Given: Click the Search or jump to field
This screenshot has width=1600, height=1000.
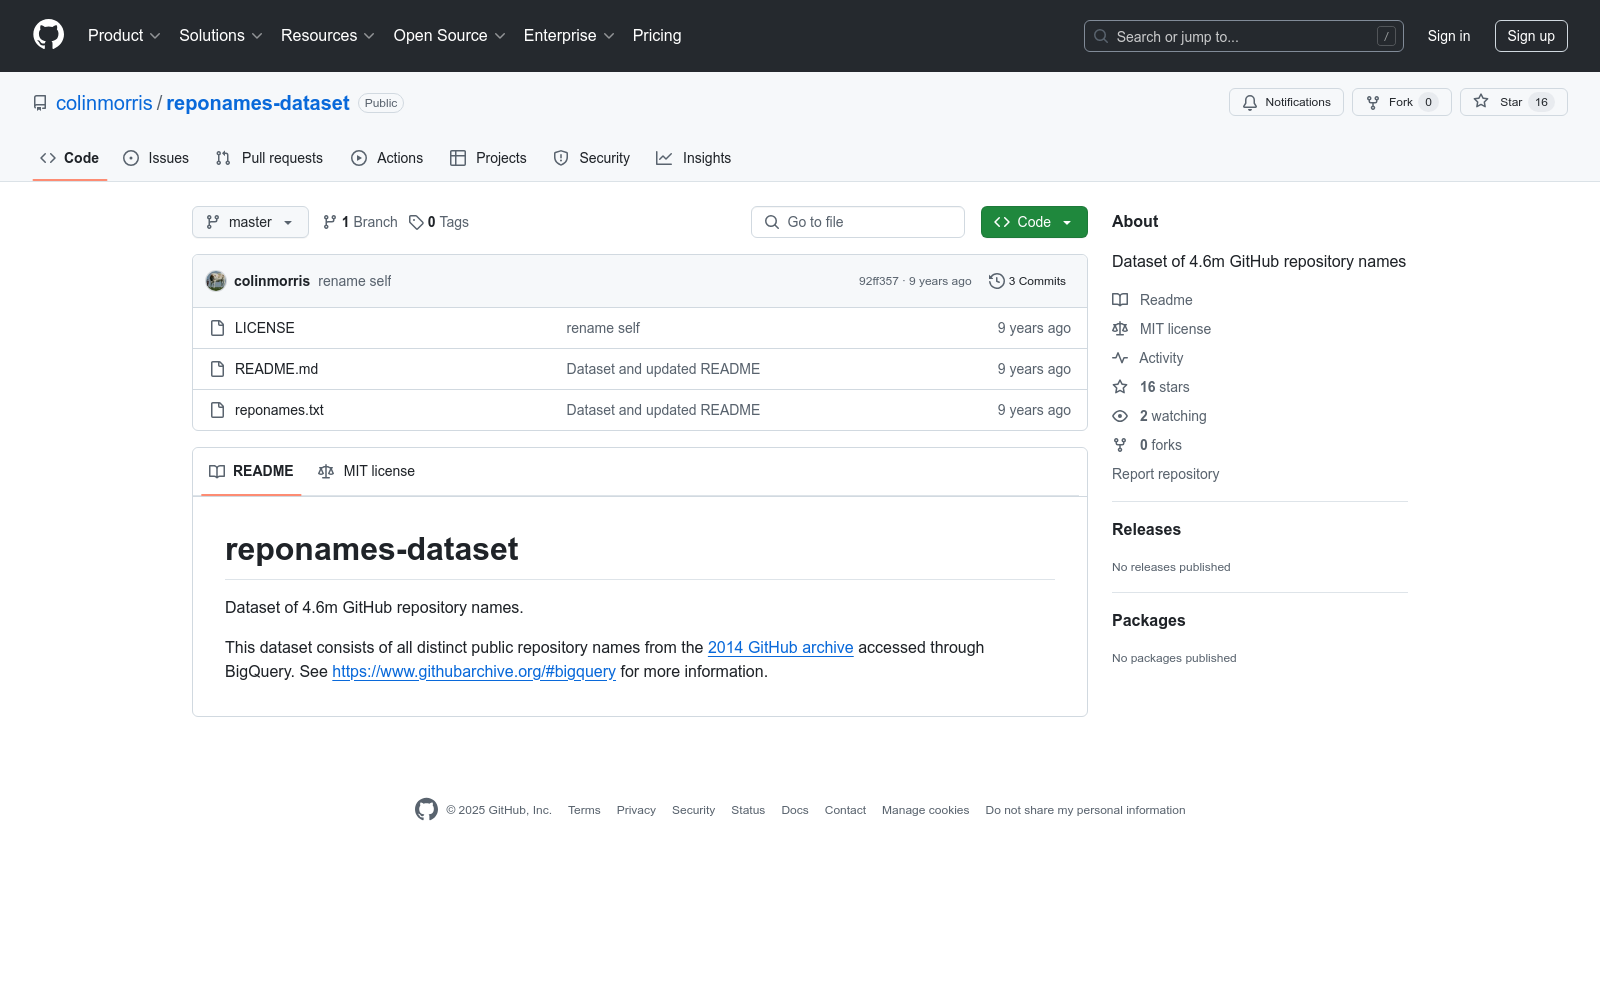Looking at the screenshot, I should coord(1244,36).
